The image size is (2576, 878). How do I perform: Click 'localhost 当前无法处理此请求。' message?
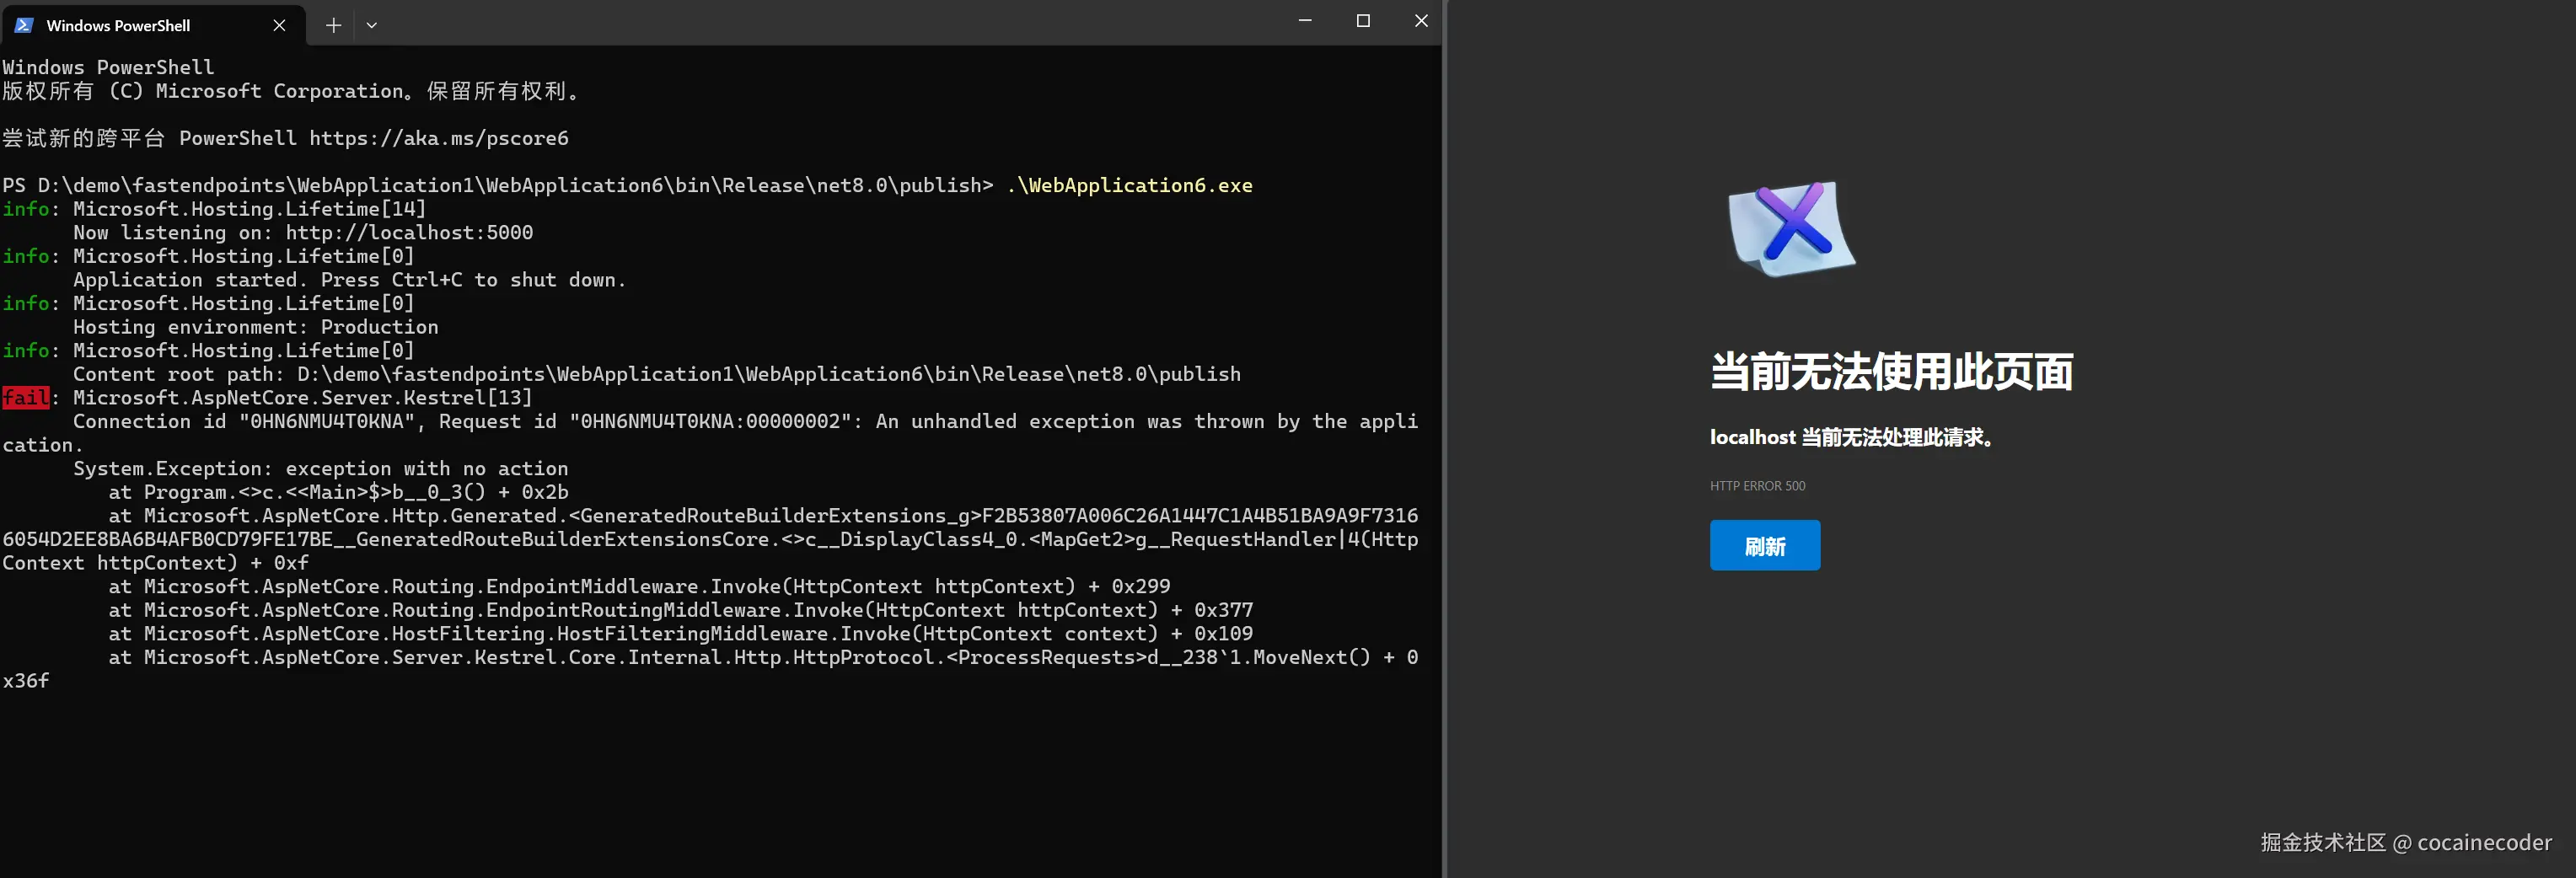point(1853,437)
